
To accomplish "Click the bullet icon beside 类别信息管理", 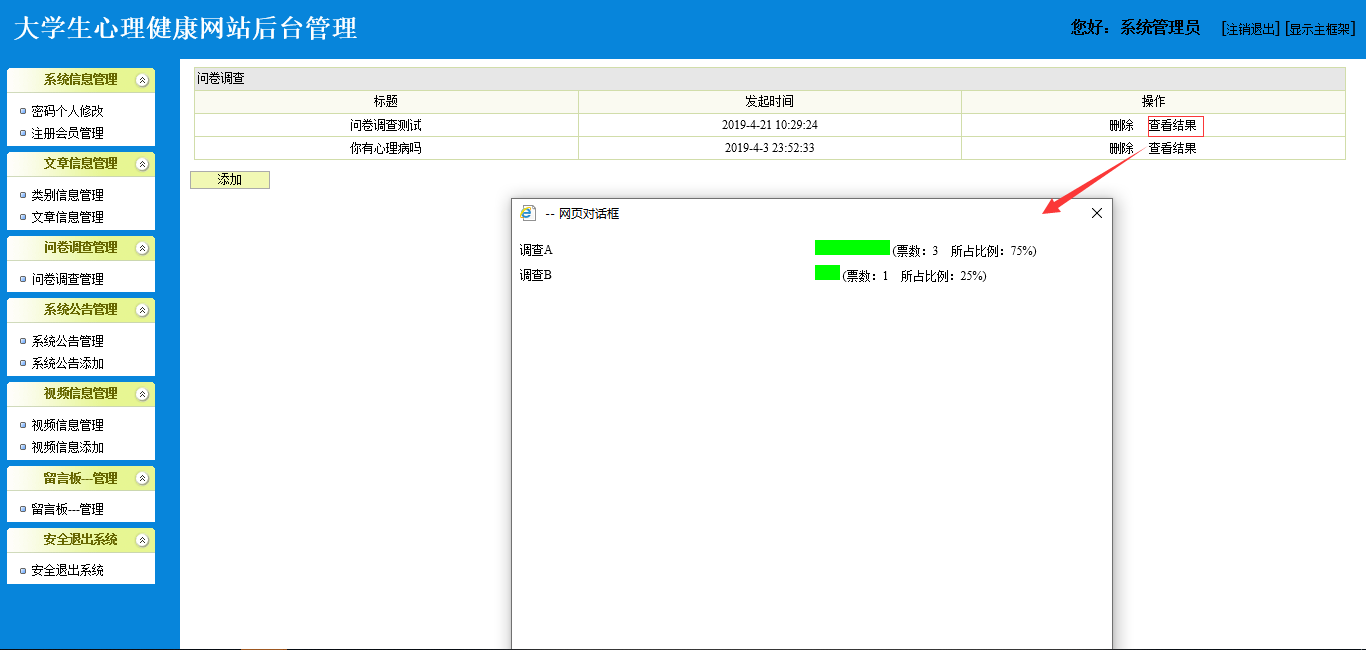I will tap(23, 196).
